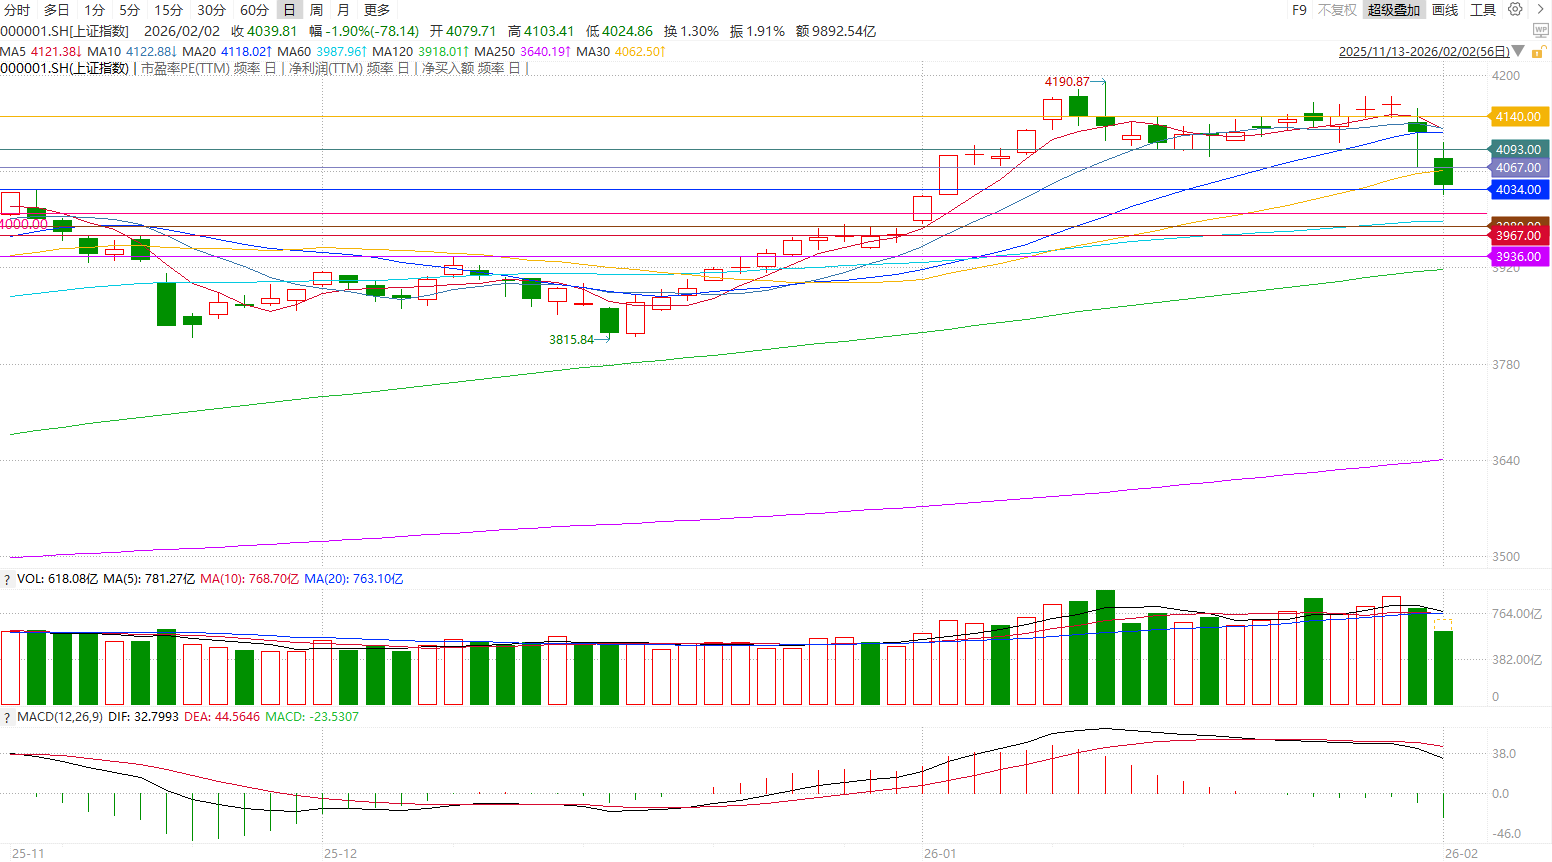
Task: Toggle the 超级叠加 overlay mode
Action: [1393, 10]
